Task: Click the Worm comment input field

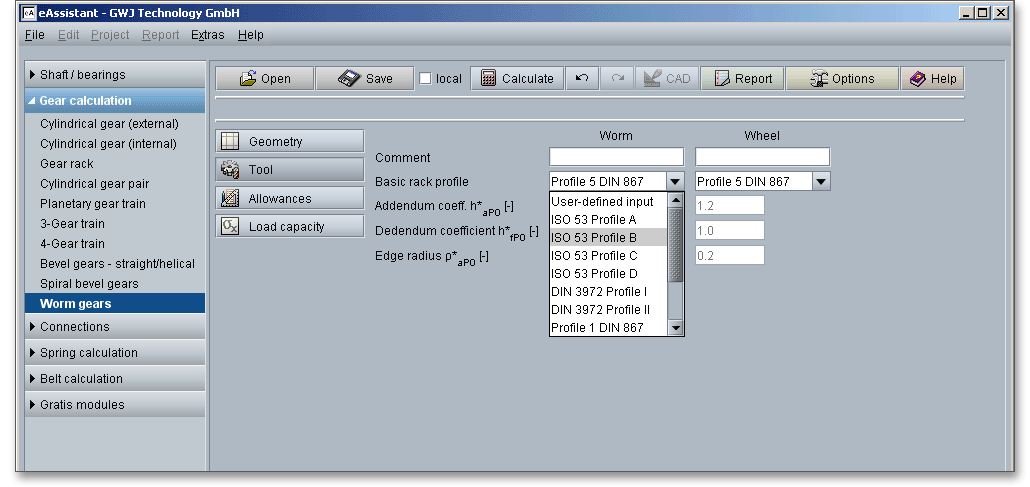Action: pyautogui.click(x=616, y=157)
